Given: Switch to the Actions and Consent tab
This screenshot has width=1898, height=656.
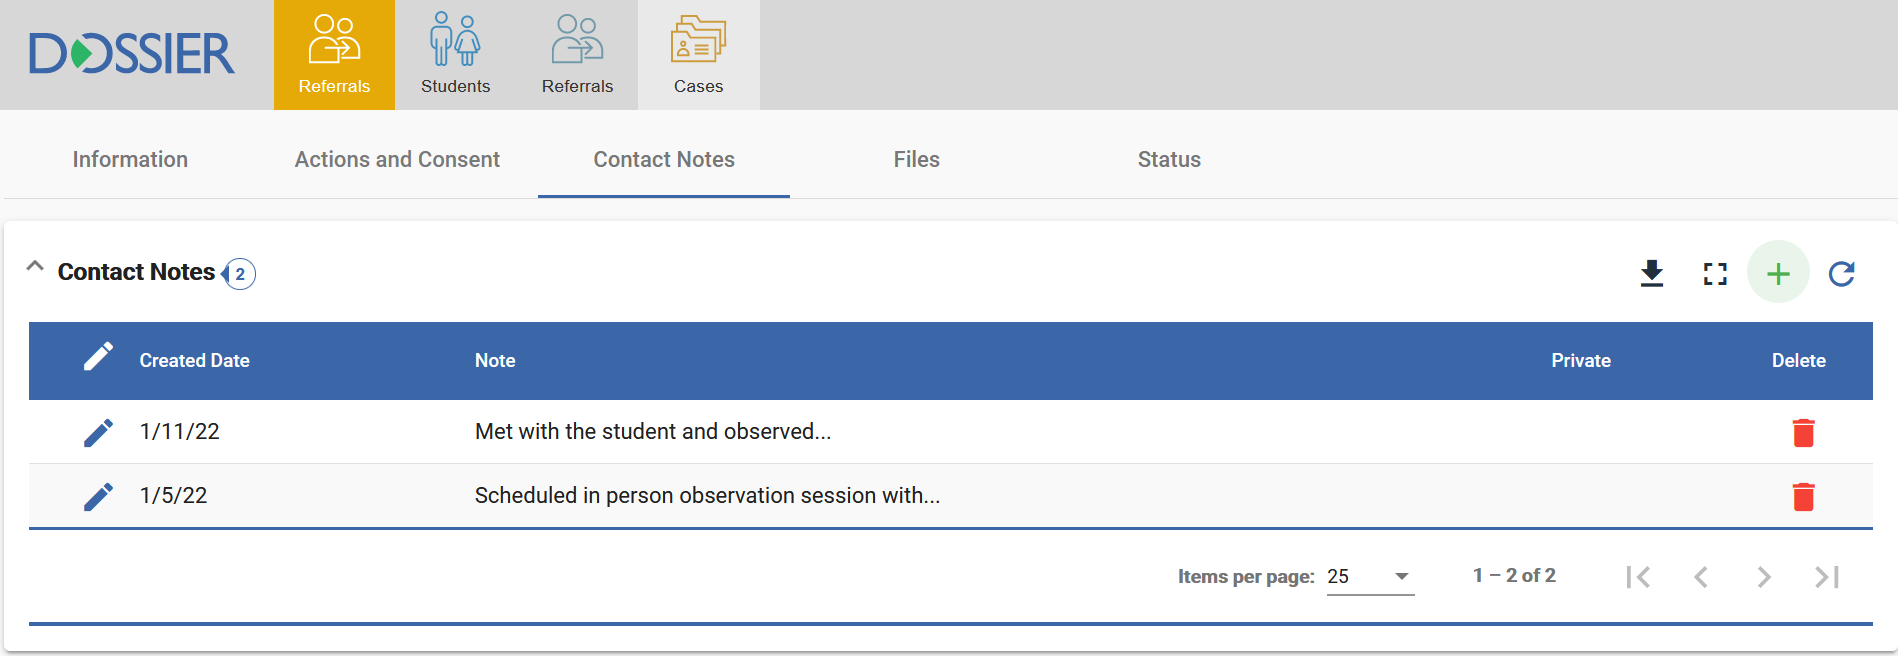Looking at the screenshot, I should tap(397, 160).
